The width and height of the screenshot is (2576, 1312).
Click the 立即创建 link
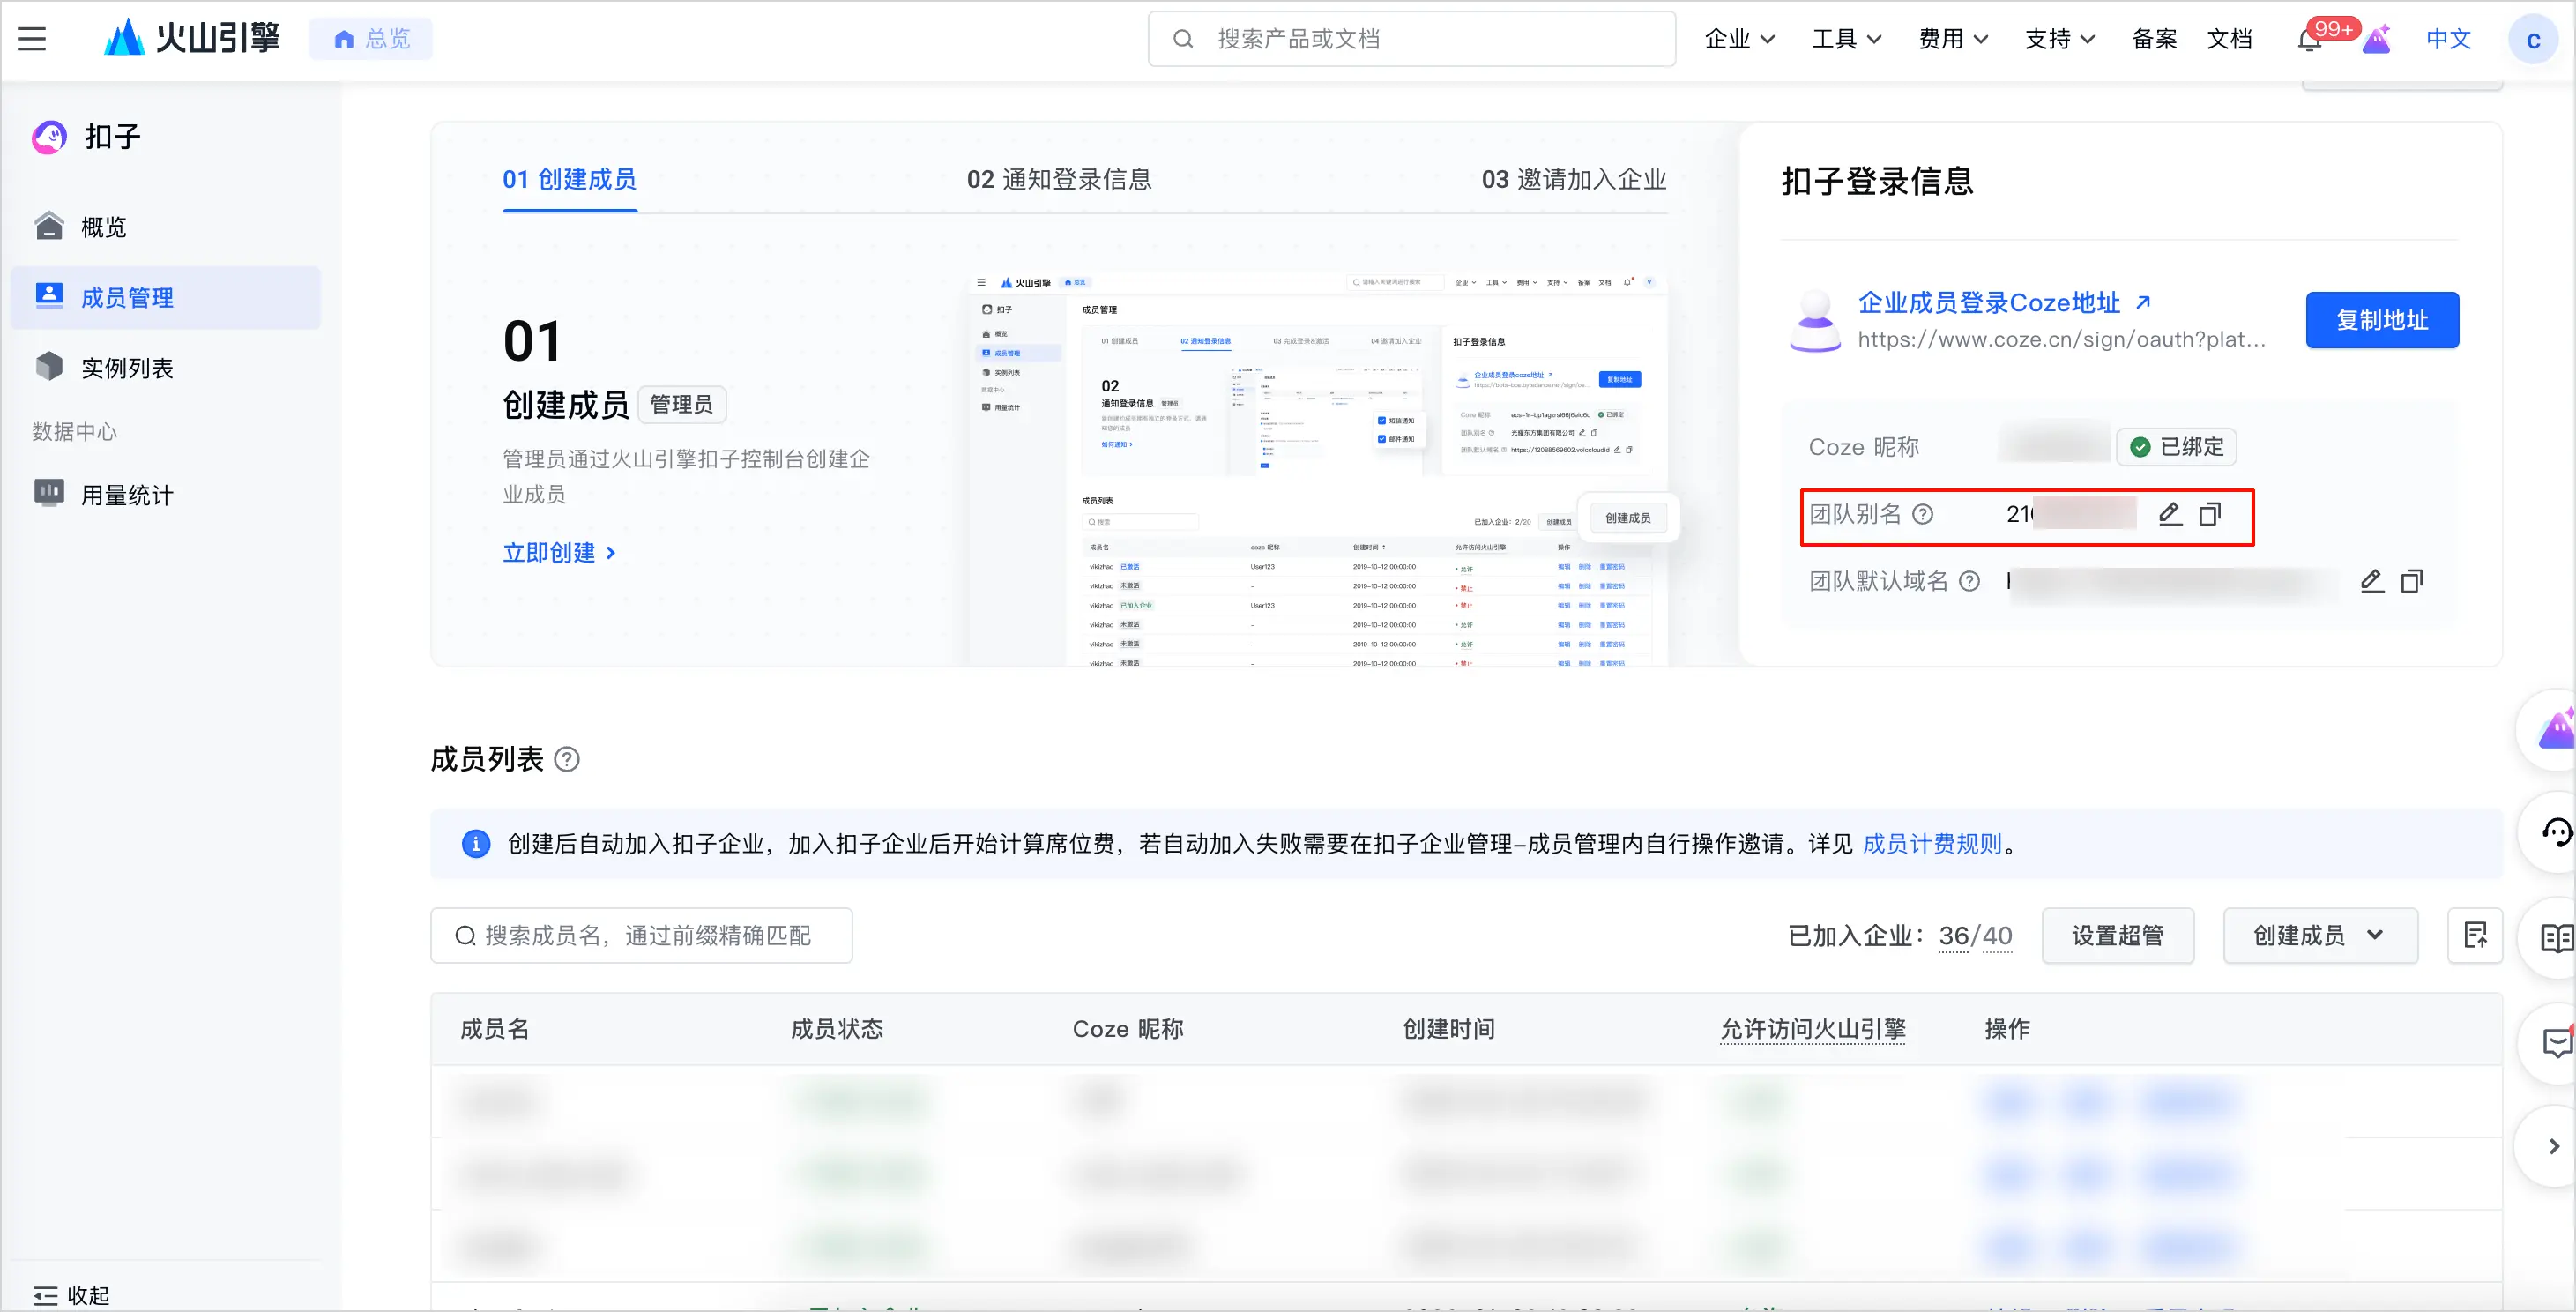click(x=559, y=553)
